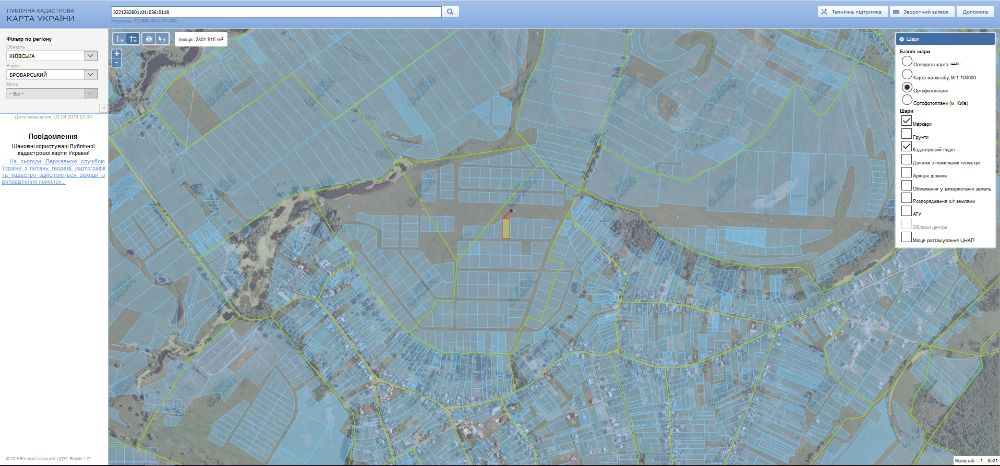The width and height of the screenshot is (1000, 466).
Task: Enable the Розпорядження с/г землями checkbox
Action: [x=906, y=198]
